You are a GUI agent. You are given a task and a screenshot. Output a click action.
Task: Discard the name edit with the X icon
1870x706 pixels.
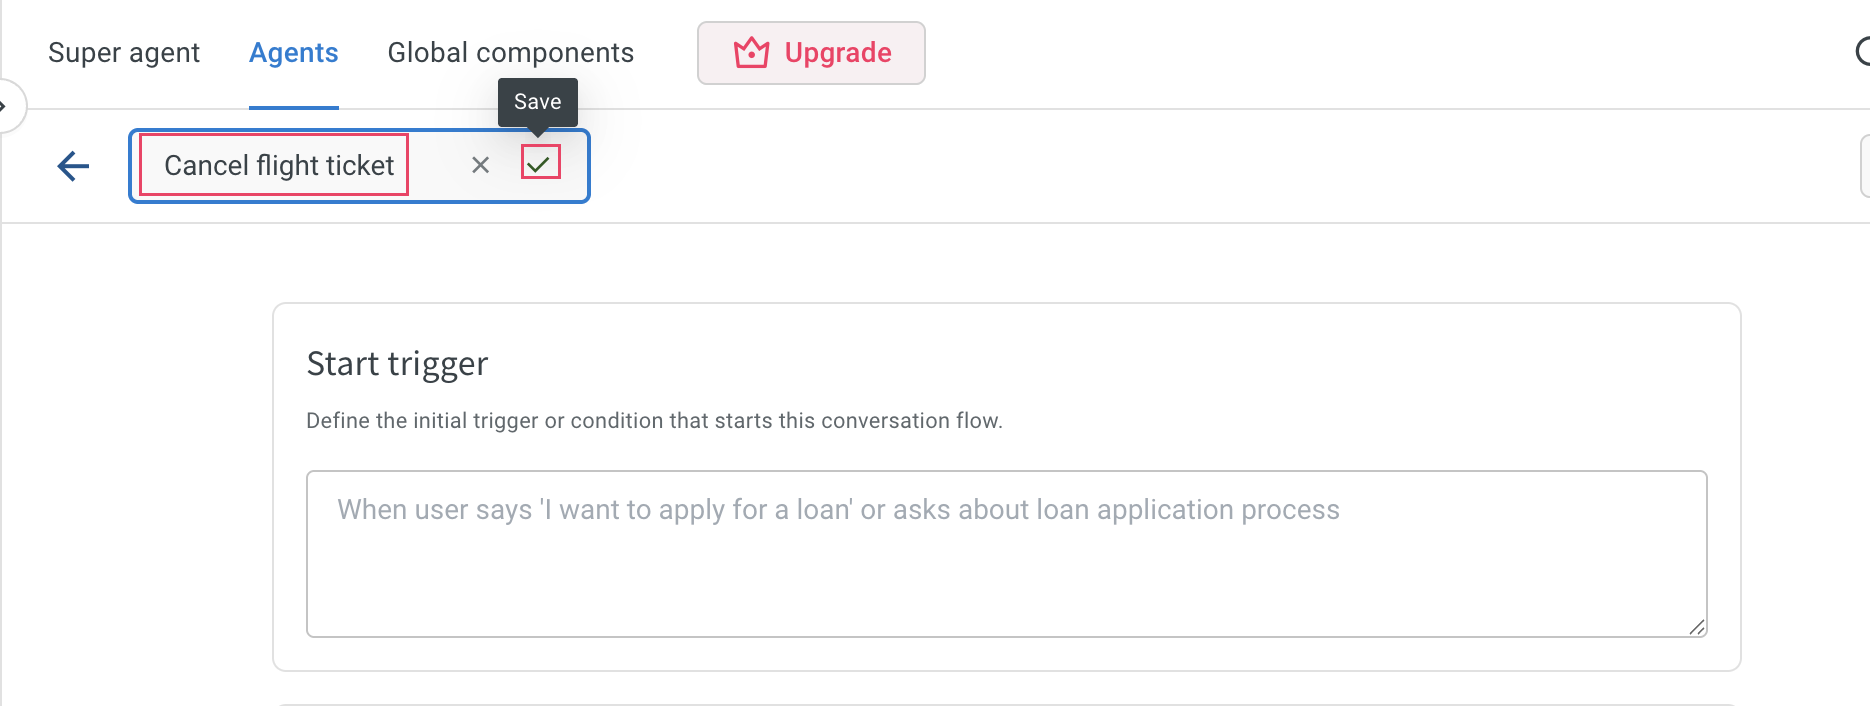point(480,165)
